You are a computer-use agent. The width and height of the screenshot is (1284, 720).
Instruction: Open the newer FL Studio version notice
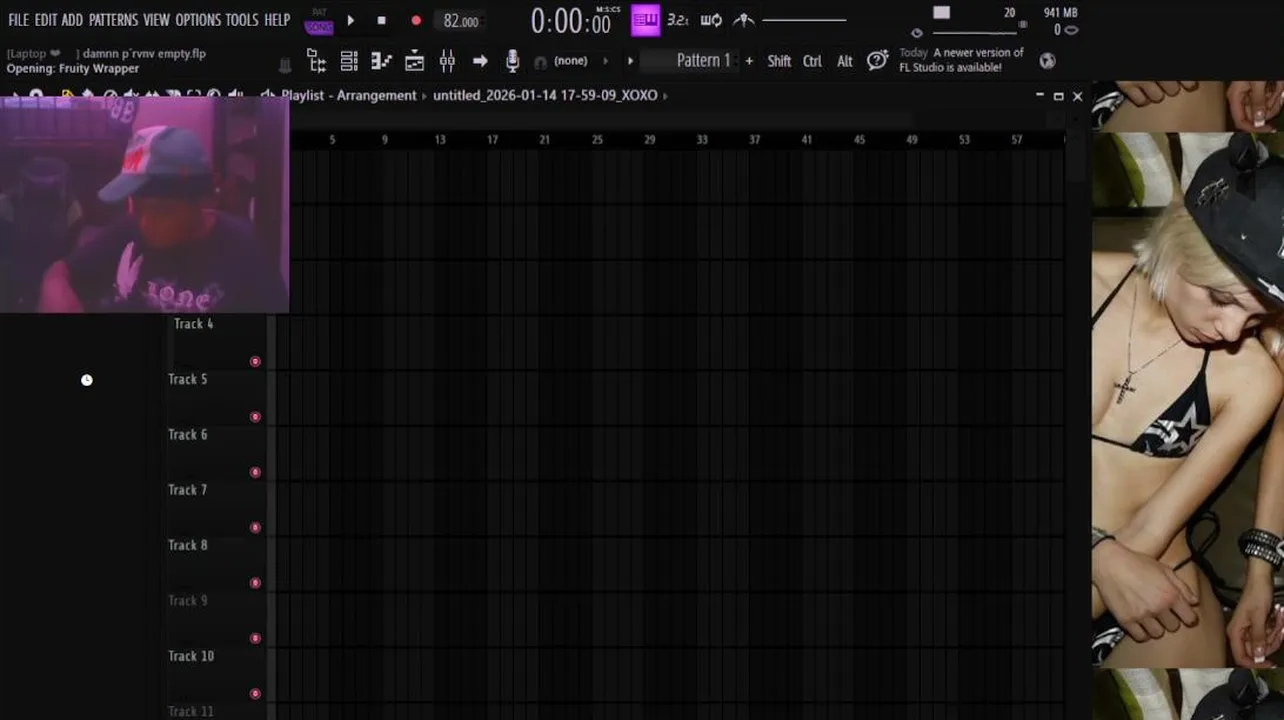pyautogui.click(x=961, y=60)
